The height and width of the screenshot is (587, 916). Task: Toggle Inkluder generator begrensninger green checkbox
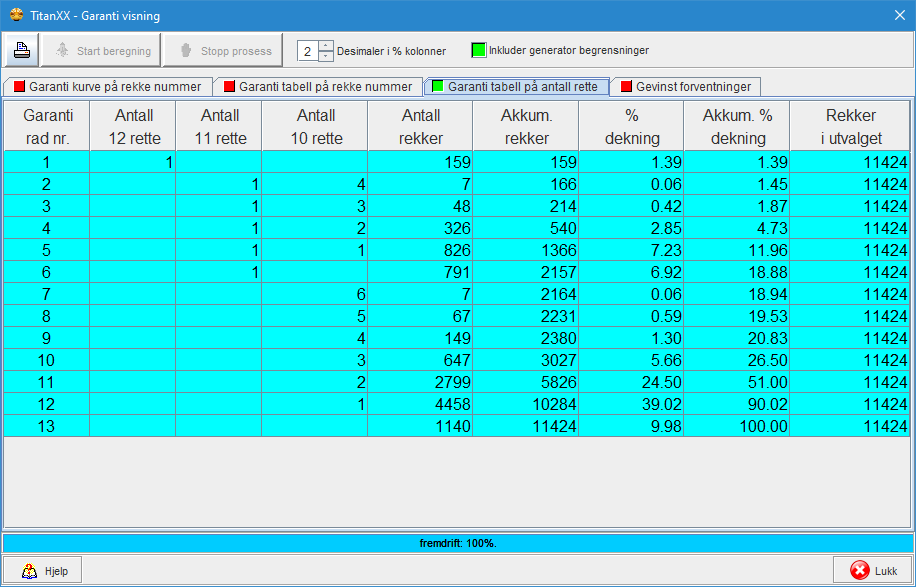479,50
